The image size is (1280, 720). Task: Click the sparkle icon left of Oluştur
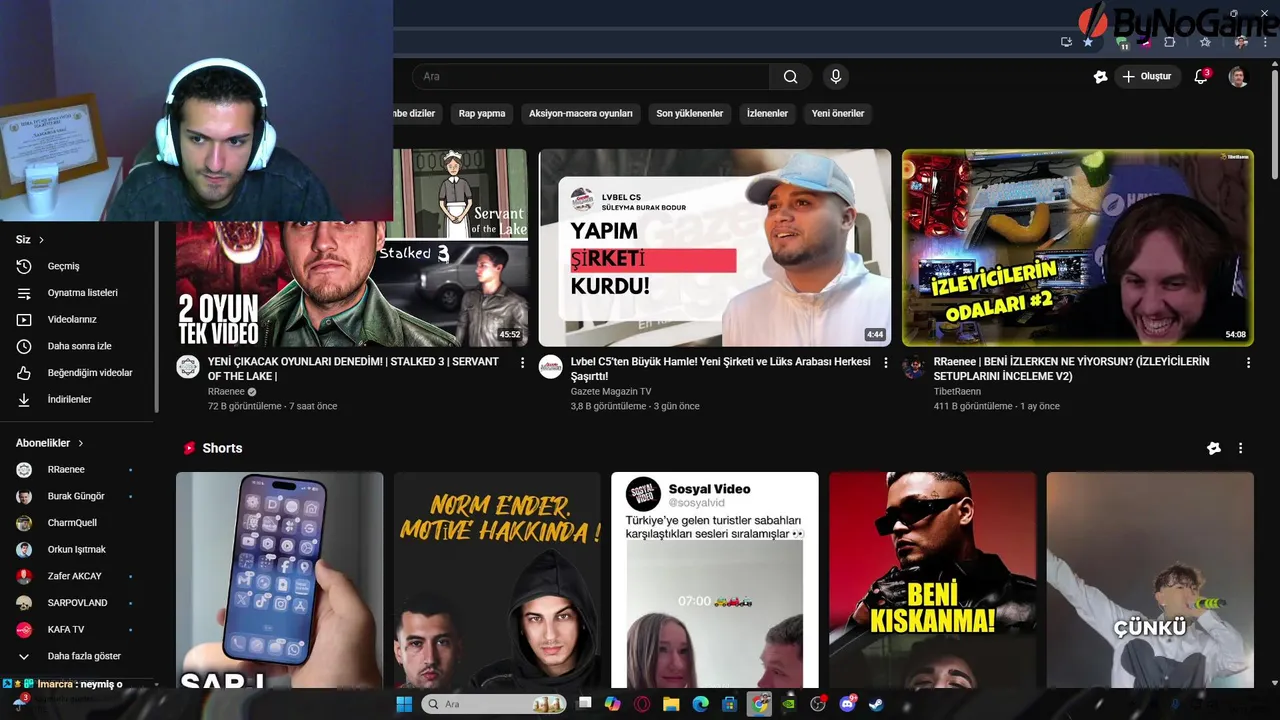coord(1100,77)
